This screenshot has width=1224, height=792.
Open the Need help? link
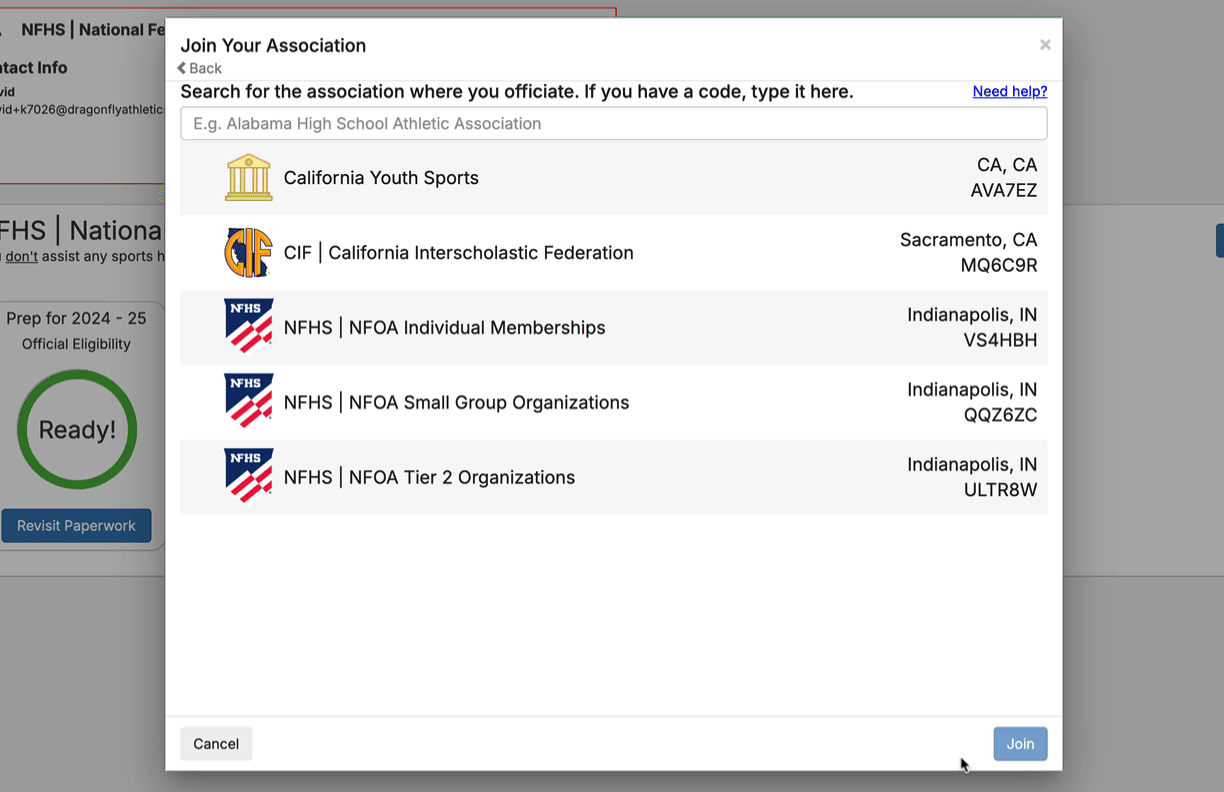tap(1009, 92)
